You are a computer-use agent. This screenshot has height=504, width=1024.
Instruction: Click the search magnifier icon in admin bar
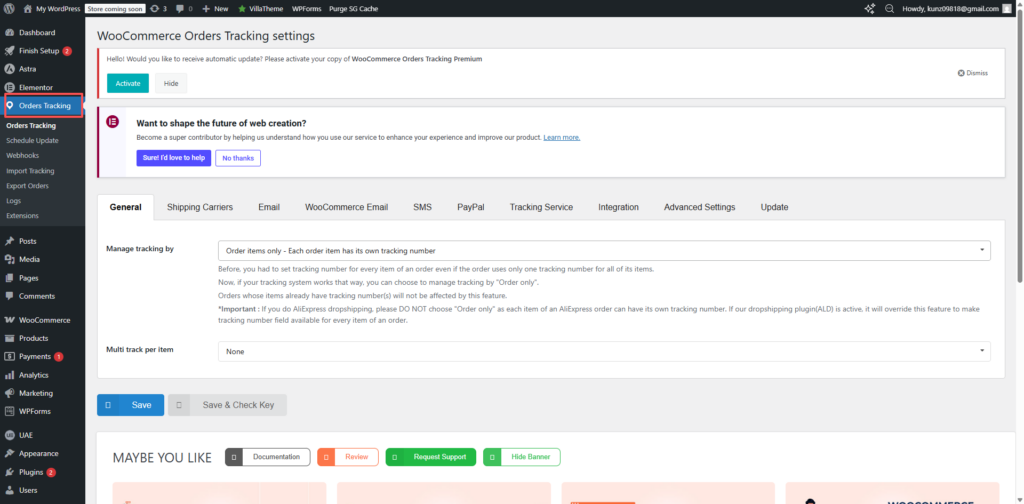(889, 9)
